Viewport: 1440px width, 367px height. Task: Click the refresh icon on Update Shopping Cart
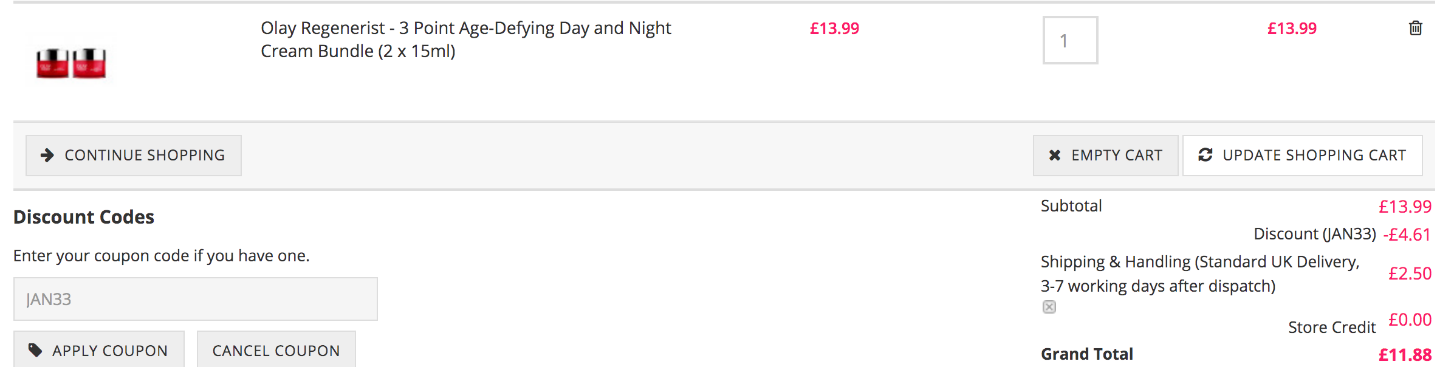point(1205,155)
